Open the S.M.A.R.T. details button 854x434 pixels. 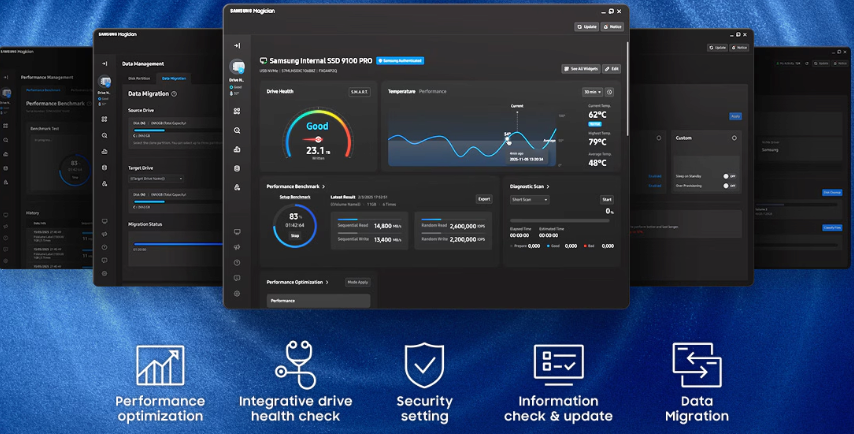point(359,92)
